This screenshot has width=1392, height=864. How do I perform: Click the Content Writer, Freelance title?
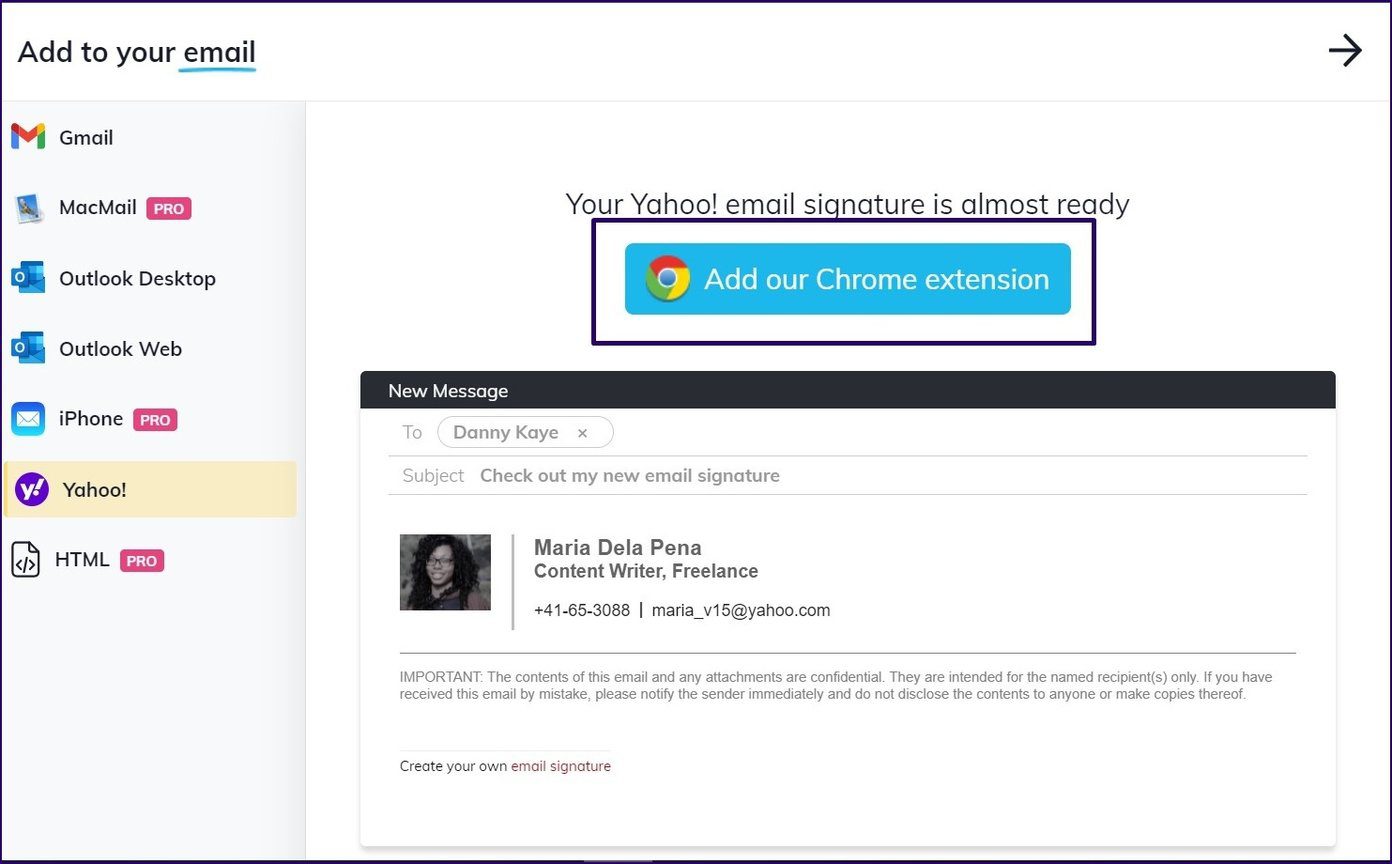[646, 571]
